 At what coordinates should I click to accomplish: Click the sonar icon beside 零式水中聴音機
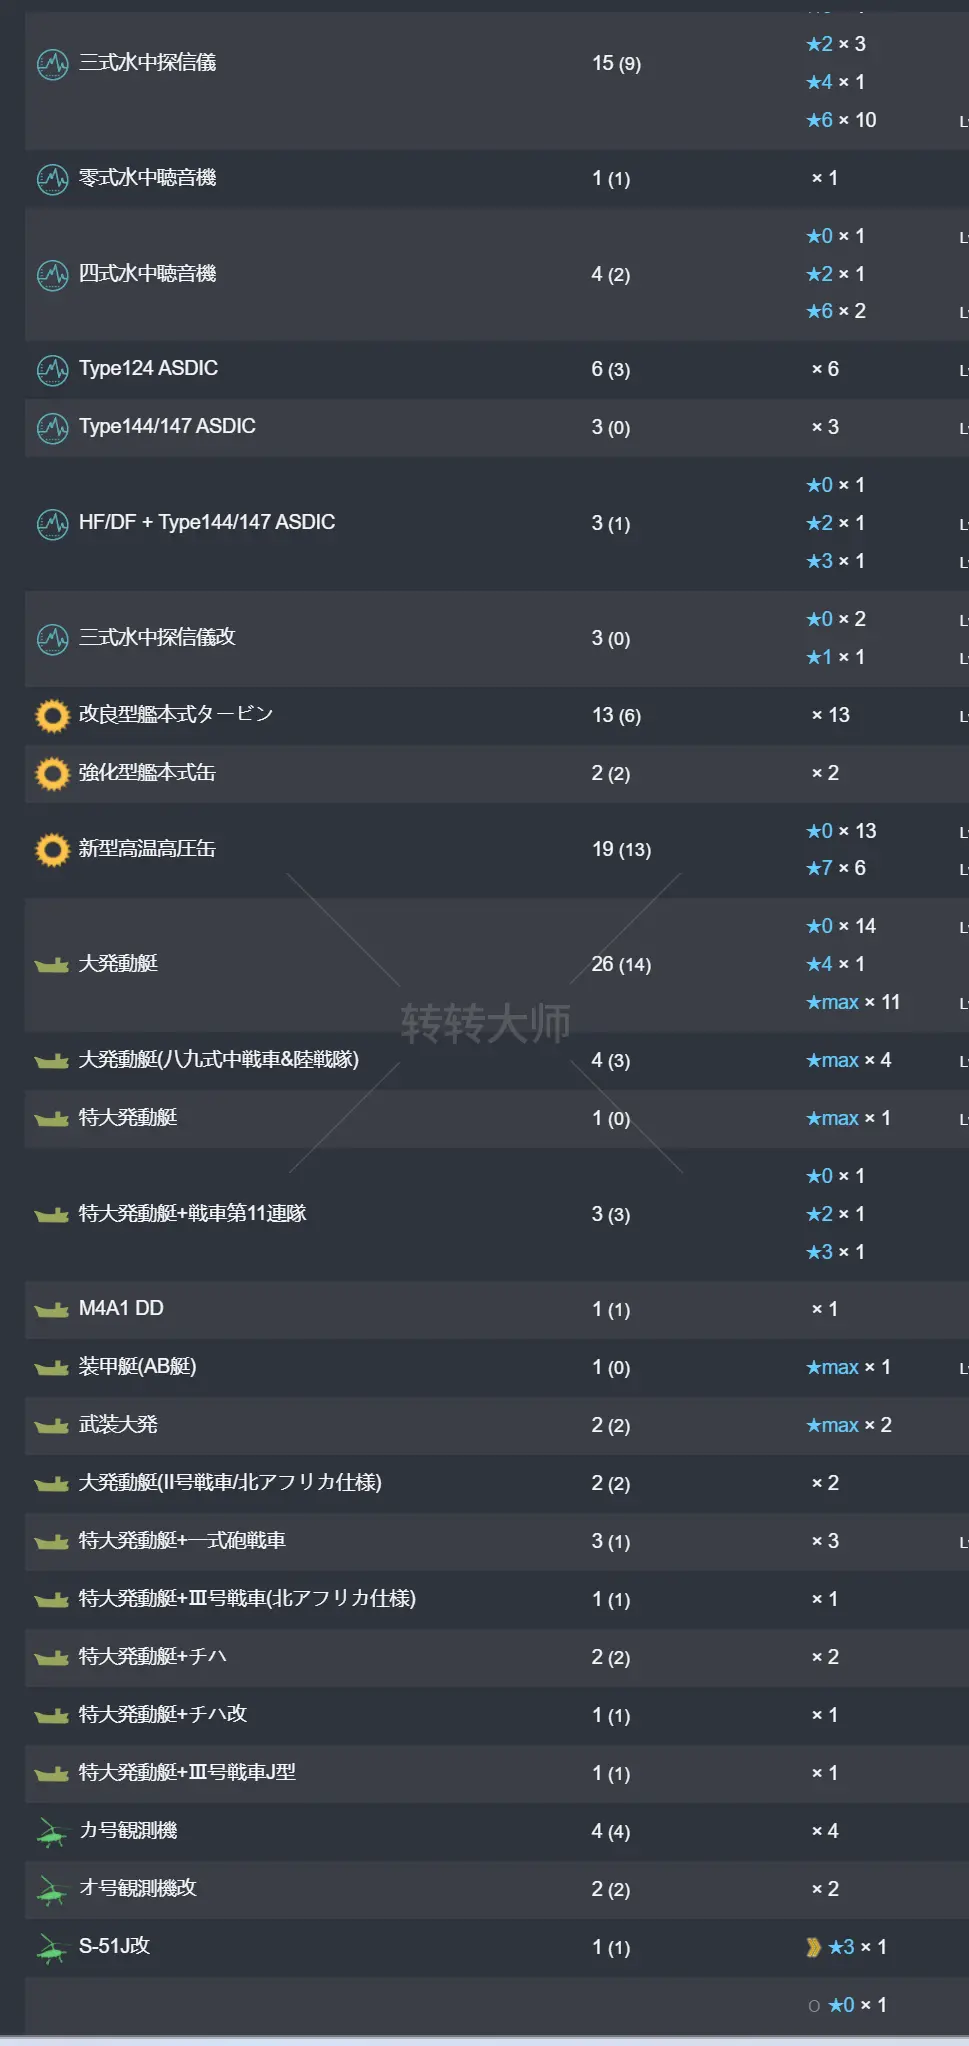(52, 179)
